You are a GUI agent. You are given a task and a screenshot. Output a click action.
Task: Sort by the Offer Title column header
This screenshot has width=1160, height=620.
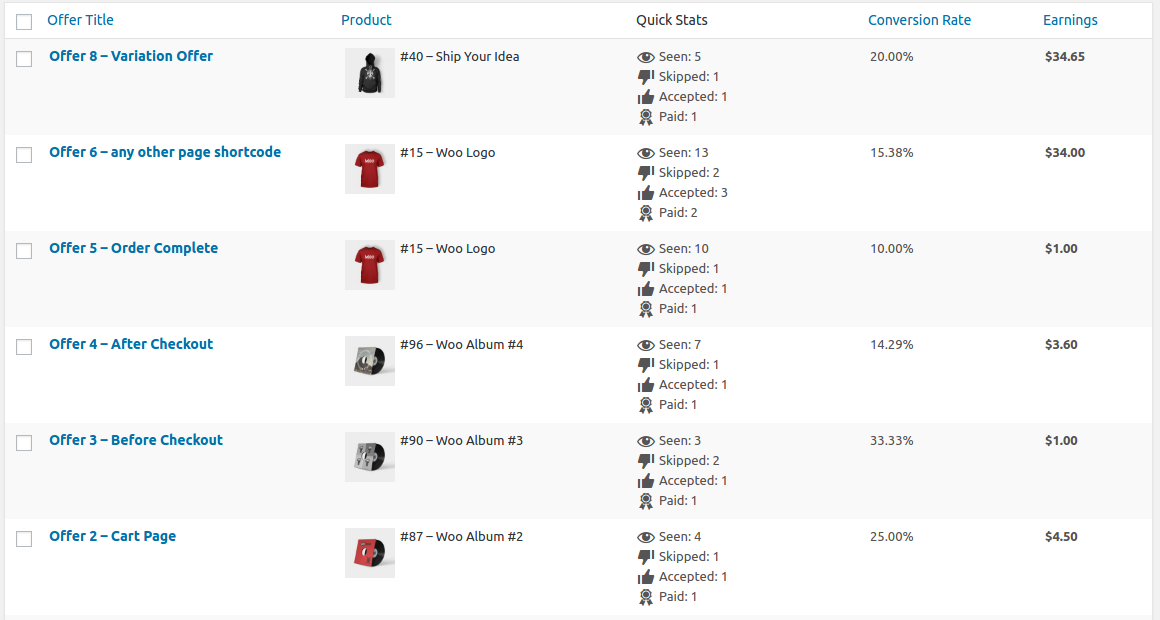pos(80,20)
